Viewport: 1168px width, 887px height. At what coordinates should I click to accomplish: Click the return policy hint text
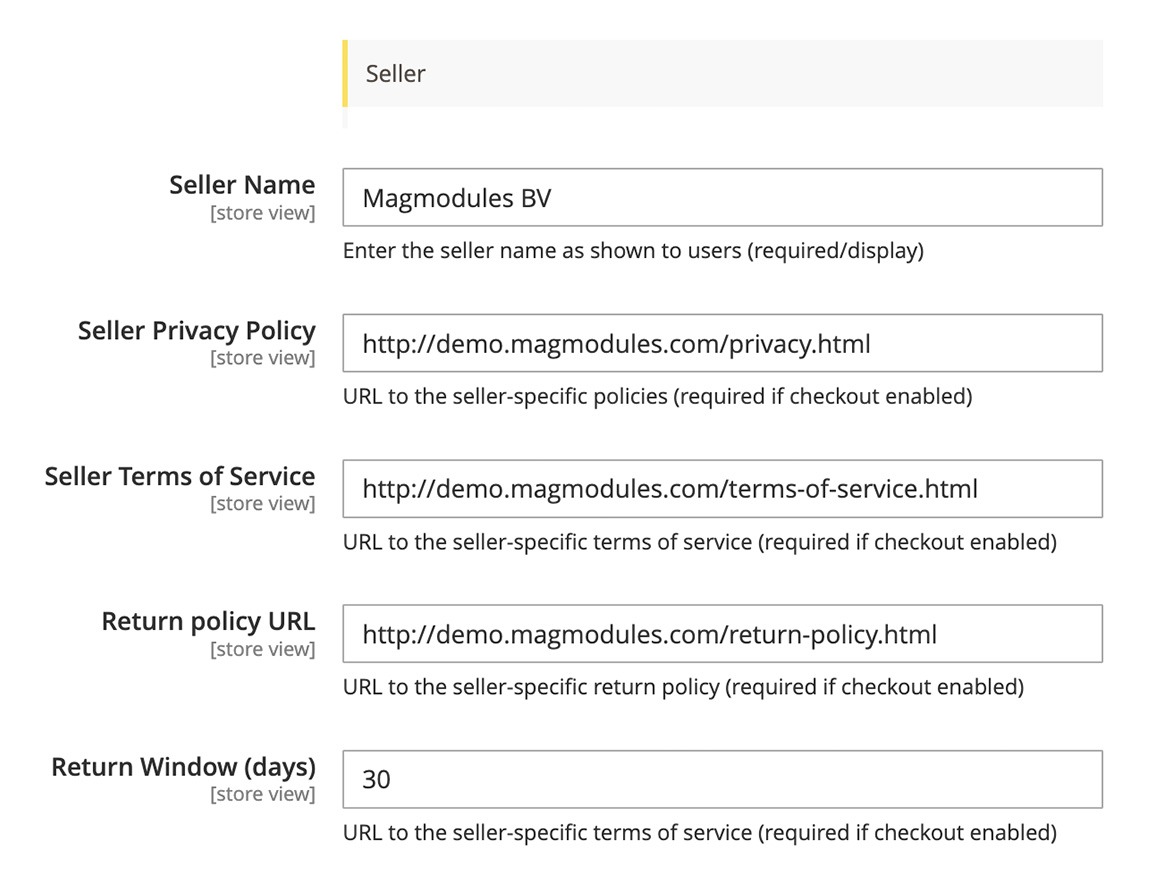coord(683,687)
